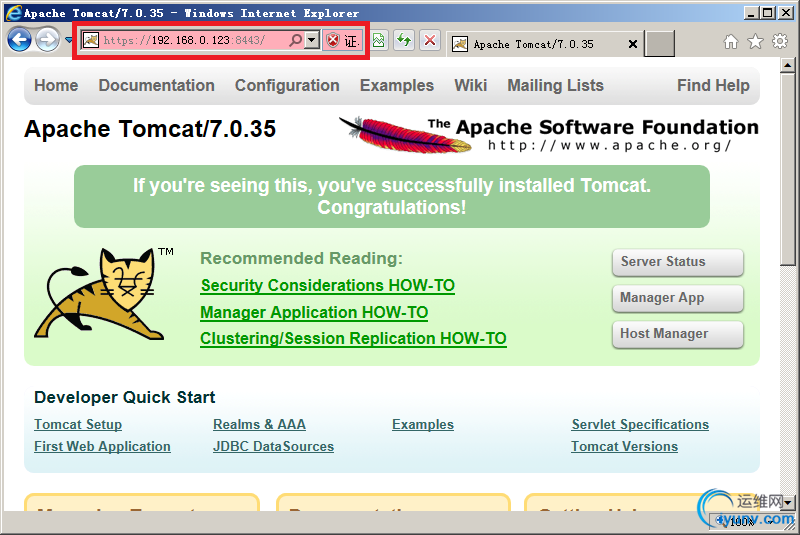Open Clustering/Session Replication HOW-TO link

[353, 339]
